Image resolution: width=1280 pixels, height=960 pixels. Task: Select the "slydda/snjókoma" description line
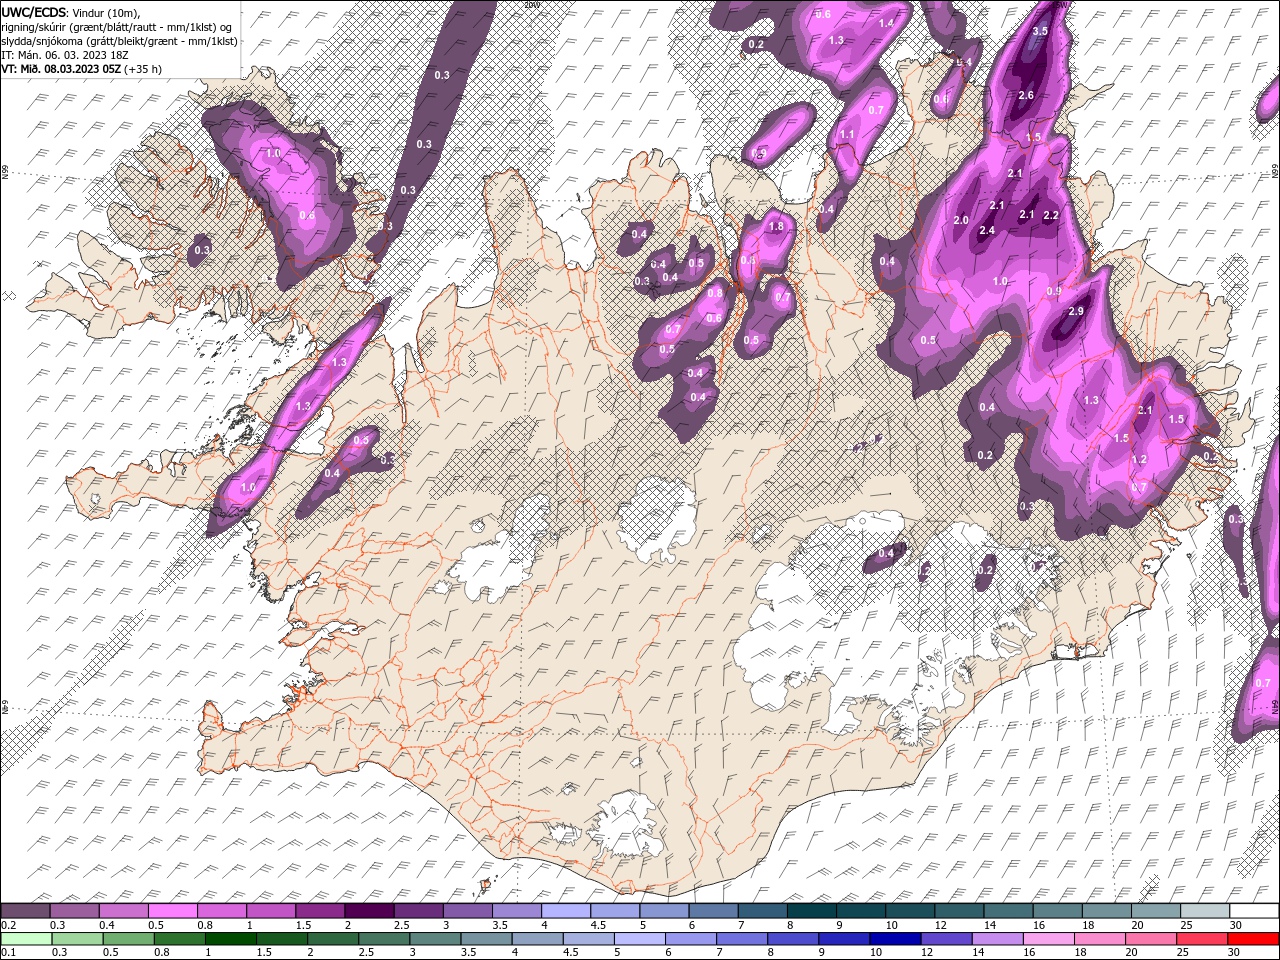119,41
